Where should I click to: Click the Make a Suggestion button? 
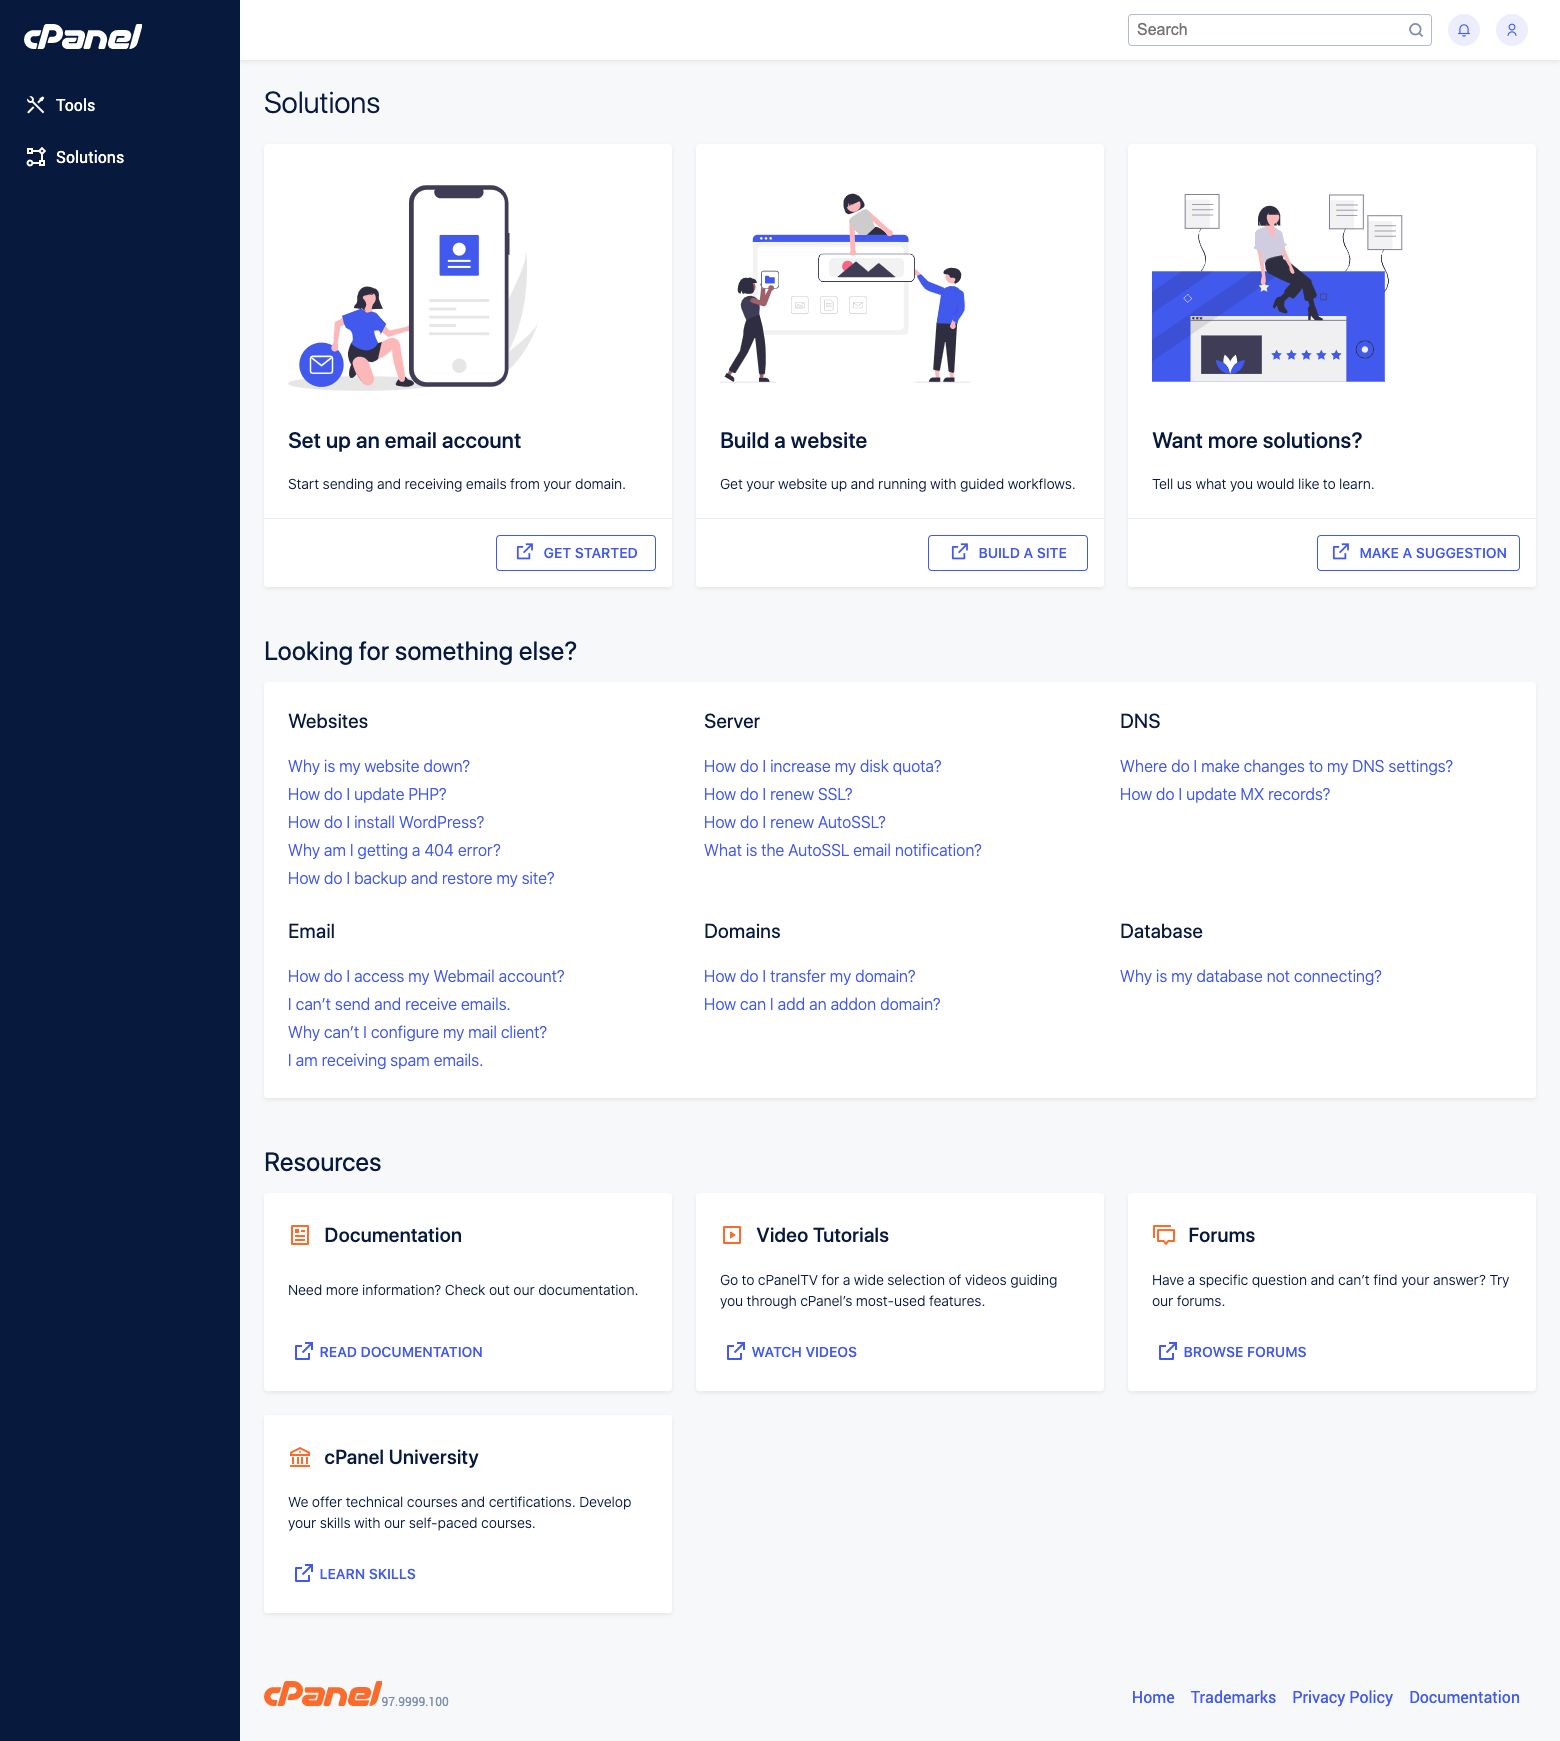(1418, 553)
